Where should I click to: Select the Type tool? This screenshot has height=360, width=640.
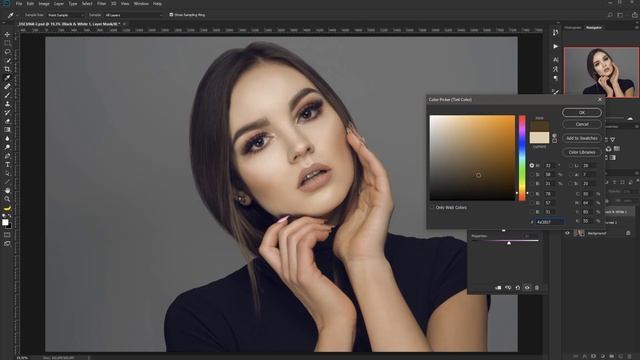tap(7, 164)
